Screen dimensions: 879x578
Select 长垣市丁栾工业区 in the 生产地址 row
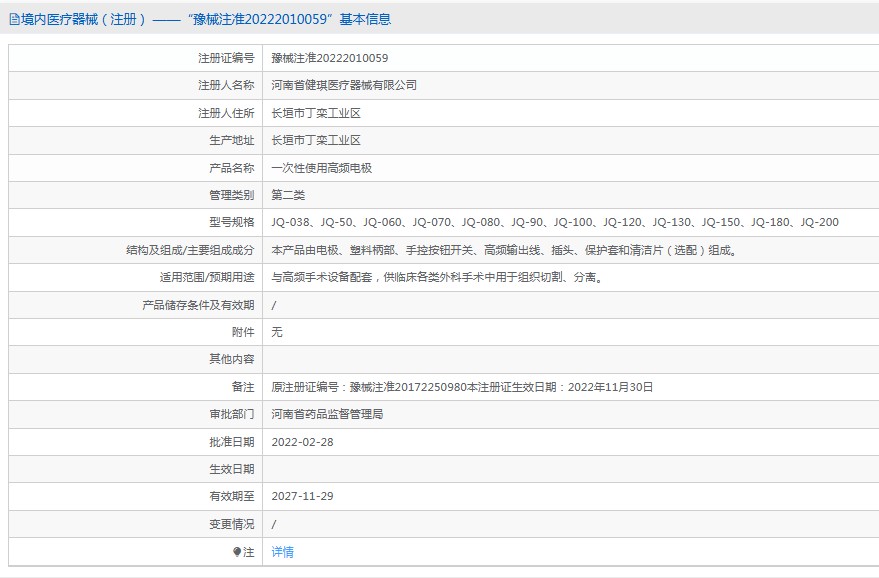pos(316,140)
